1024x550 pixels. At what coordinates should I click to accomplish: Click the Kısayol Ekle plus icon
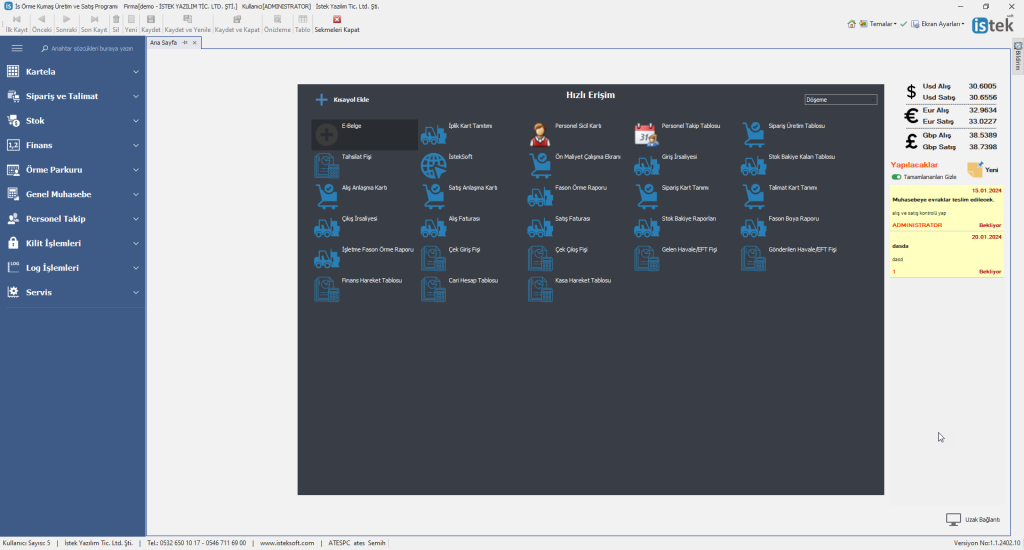tap(321, 99)
